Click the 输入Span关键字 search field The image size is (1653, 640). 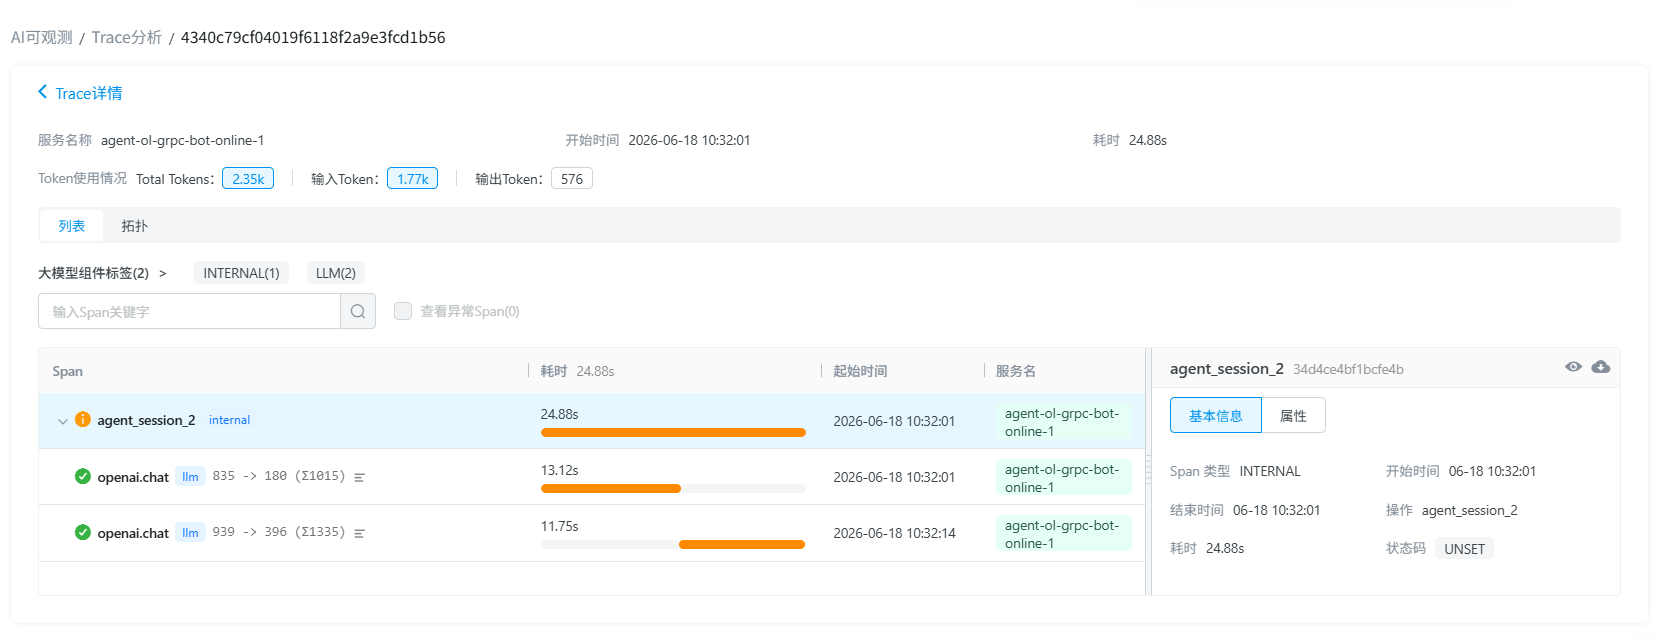(x=190, y=311)
